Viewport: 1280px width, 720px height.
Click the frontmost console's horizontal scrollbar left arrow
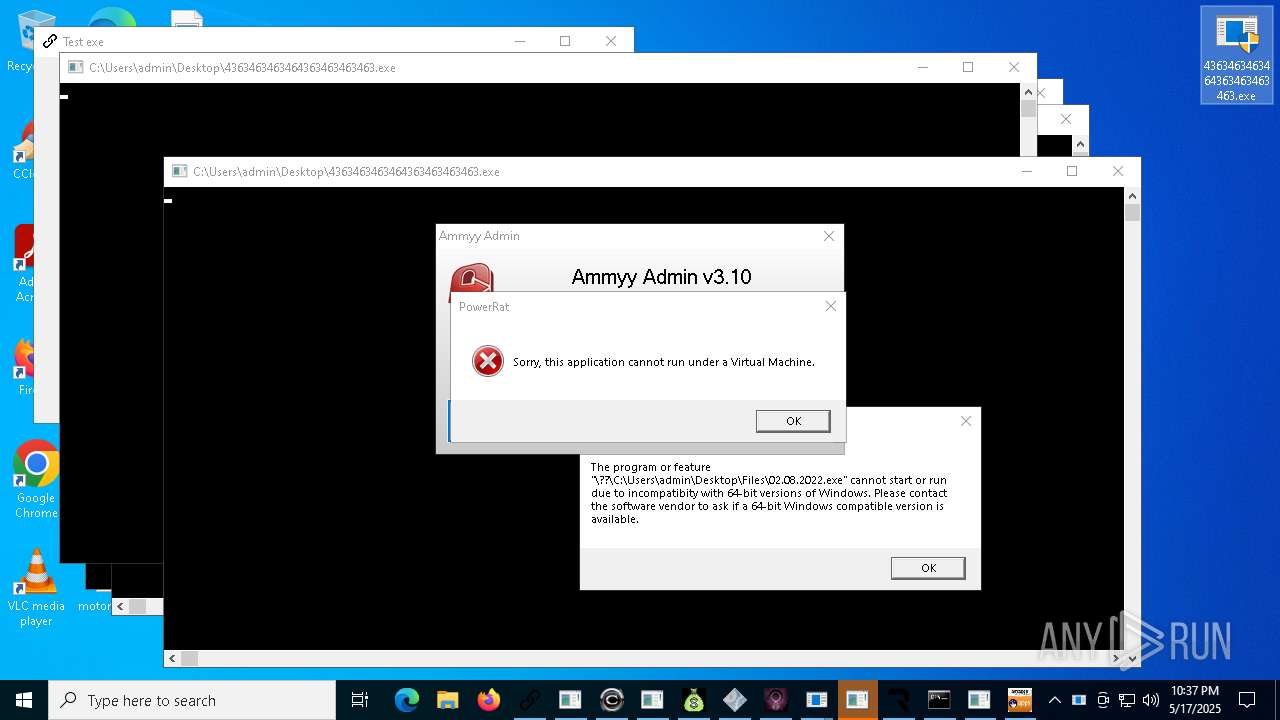172,658
